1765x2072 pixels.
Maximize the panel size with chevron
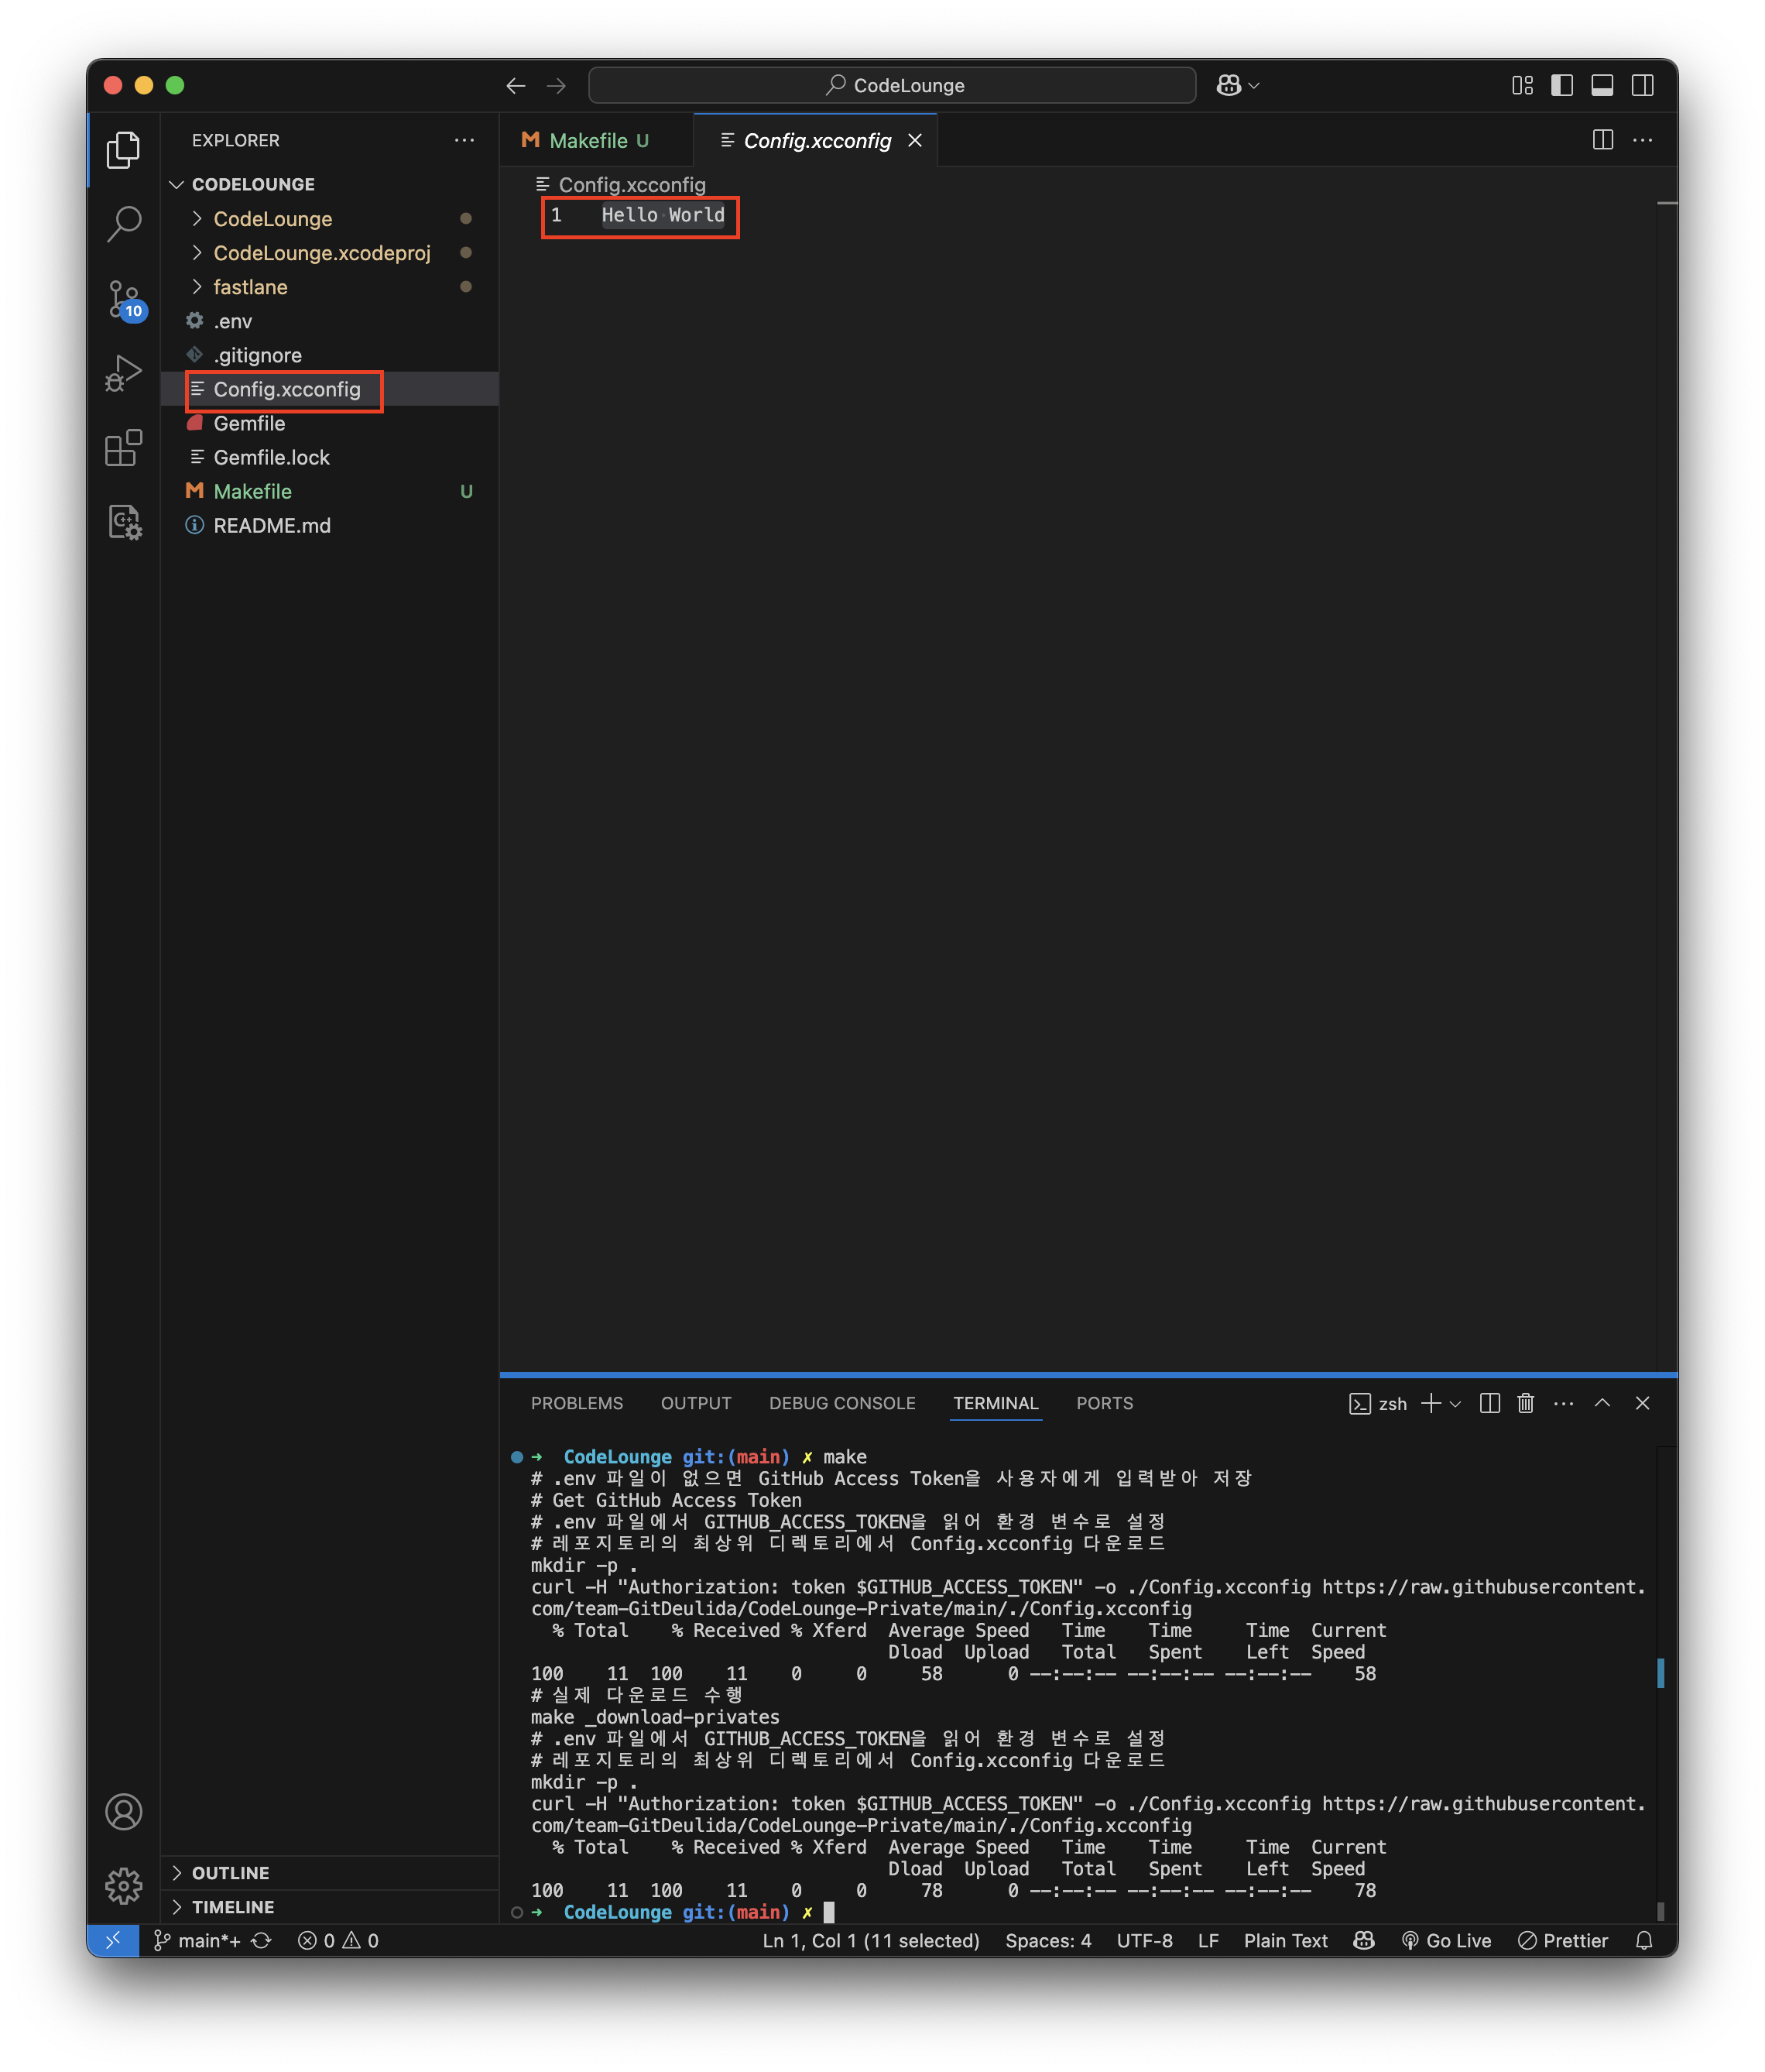click(x=1602, y=1404)
